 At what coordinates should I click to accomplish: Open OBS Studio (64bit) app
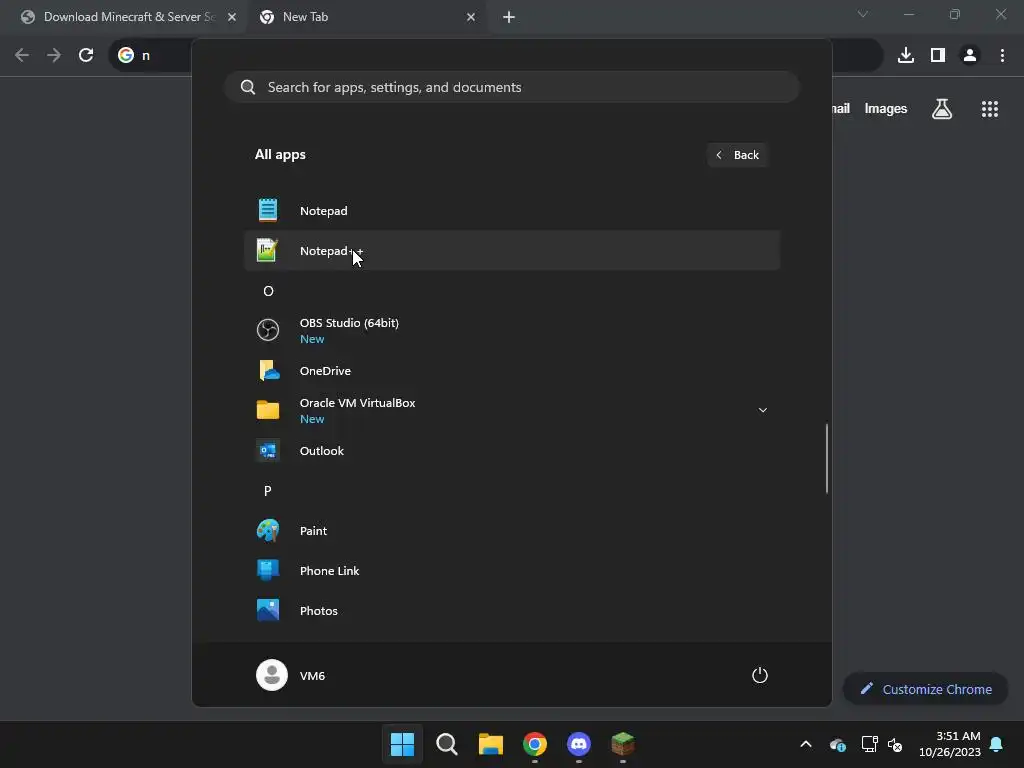pyautogui.click(x=512, y=330)
